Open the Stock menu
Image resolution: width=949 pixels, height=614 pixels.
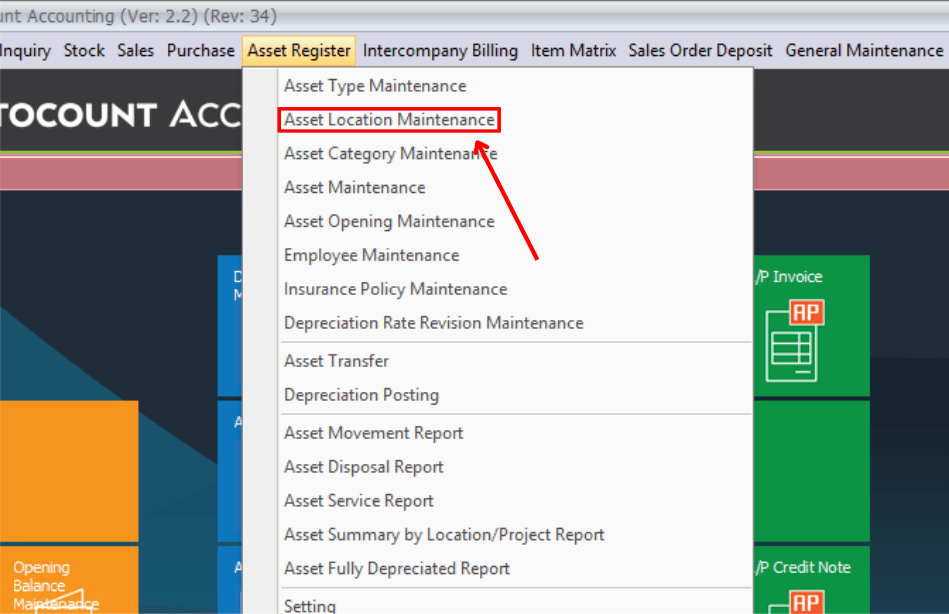pos(84,50)
